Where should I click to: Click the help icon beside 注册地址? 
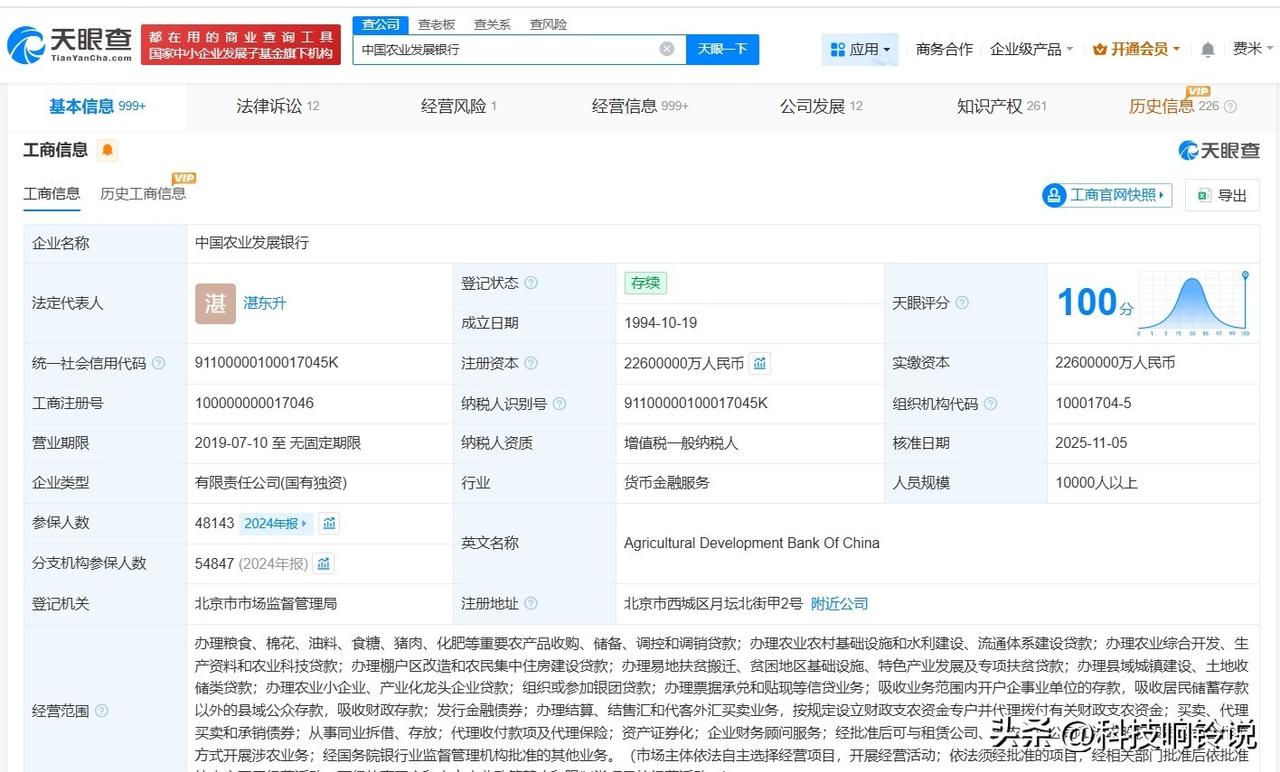click(x=531, y=603)
